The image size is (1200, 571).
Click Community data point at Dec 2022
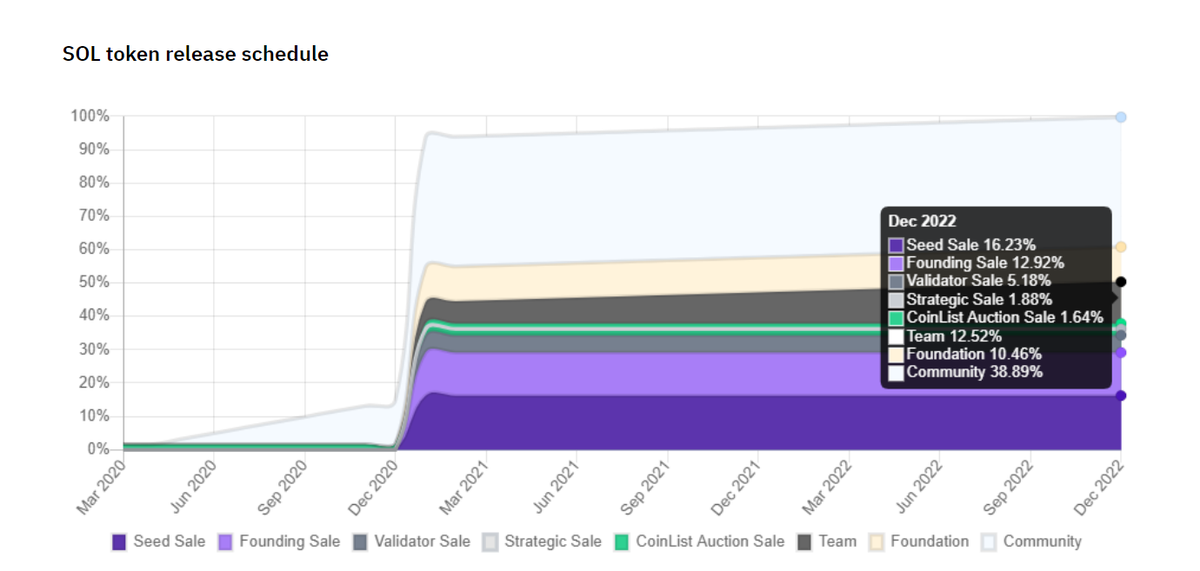click(1121, 117)
